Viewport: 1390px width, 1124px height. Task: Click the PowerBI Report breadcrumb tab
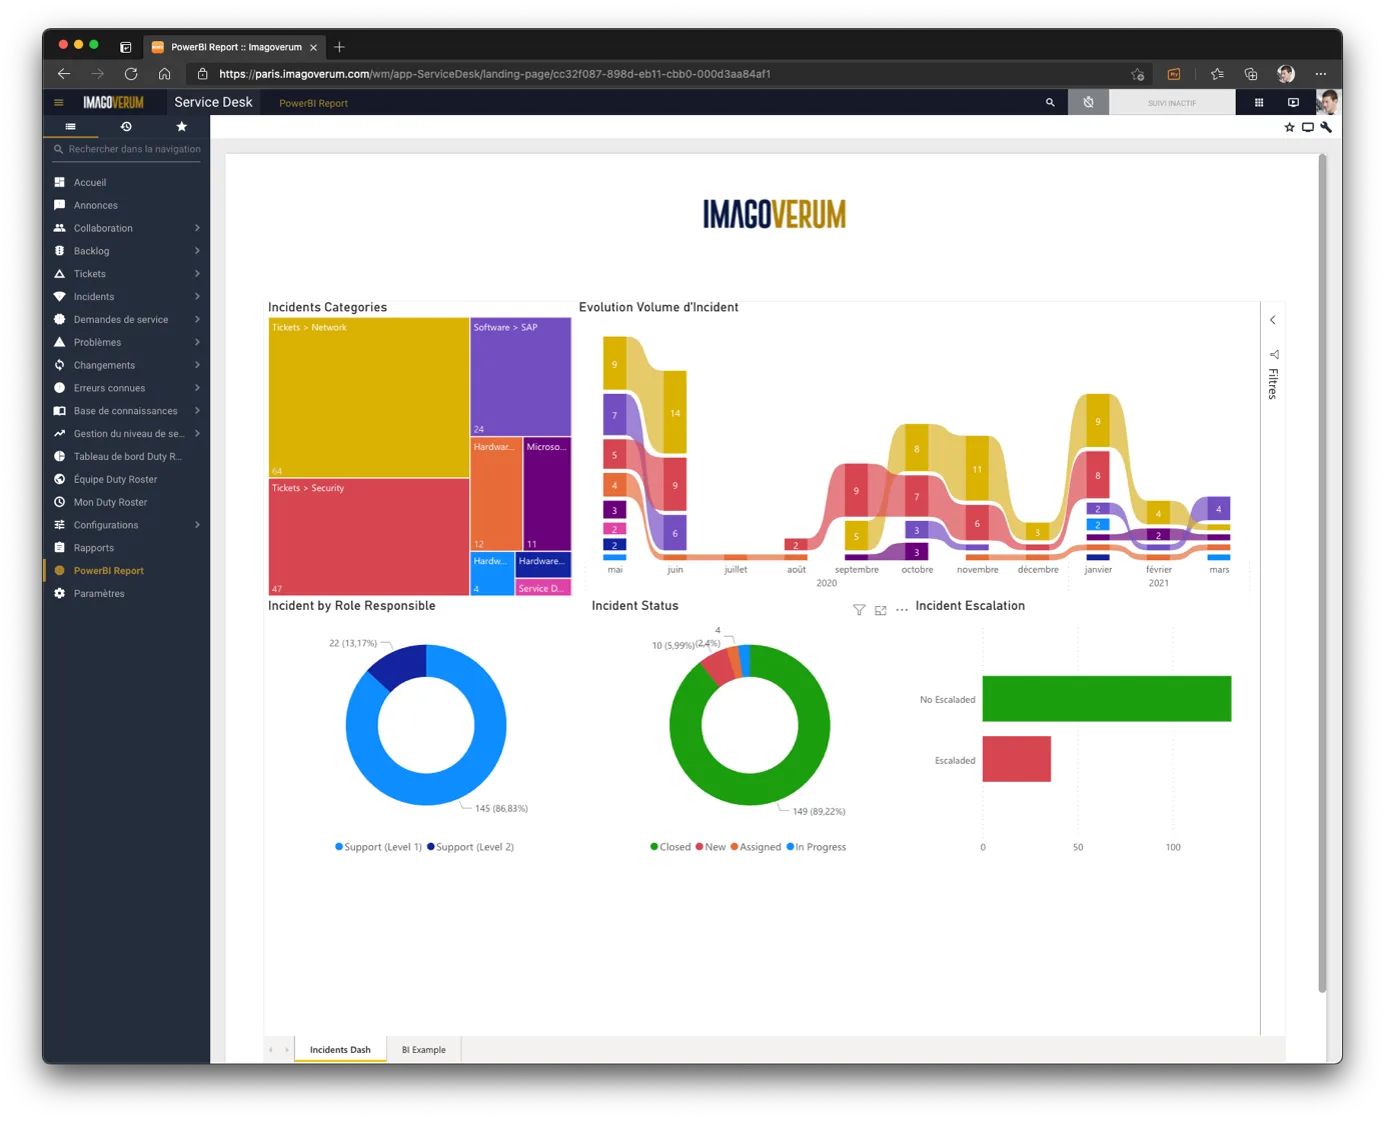313,103
